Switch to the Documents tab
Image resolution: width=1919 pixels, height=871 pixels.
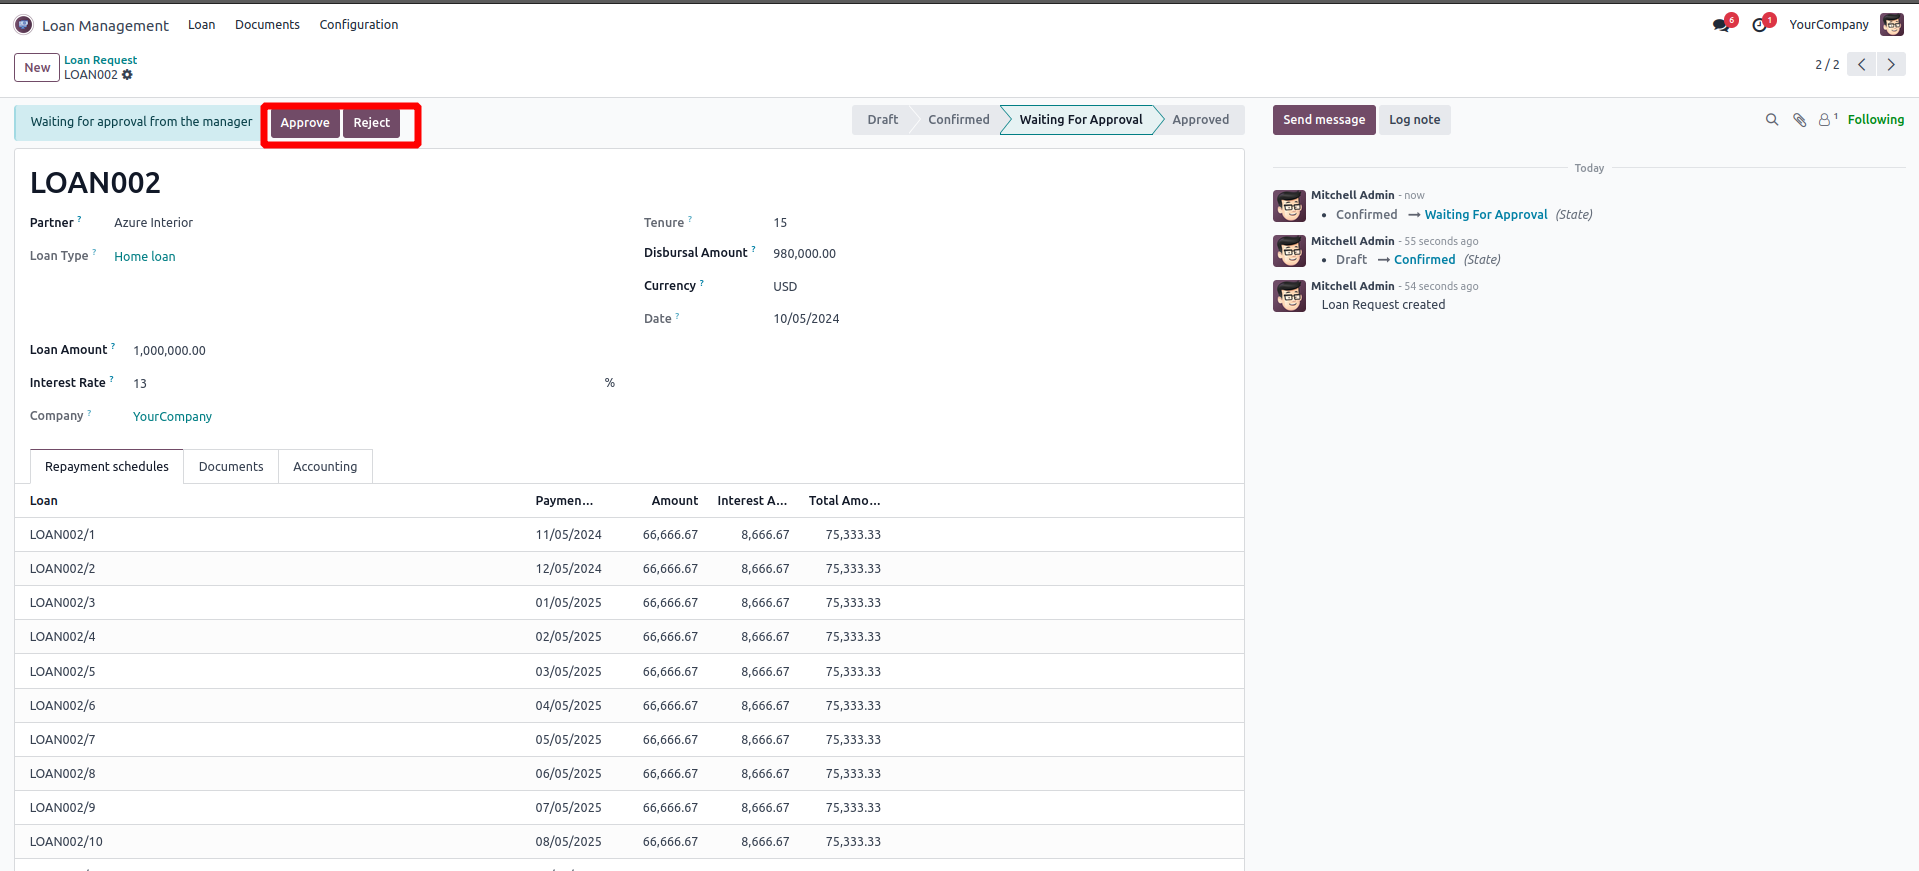pyautogui.click(x=231, y=467)
